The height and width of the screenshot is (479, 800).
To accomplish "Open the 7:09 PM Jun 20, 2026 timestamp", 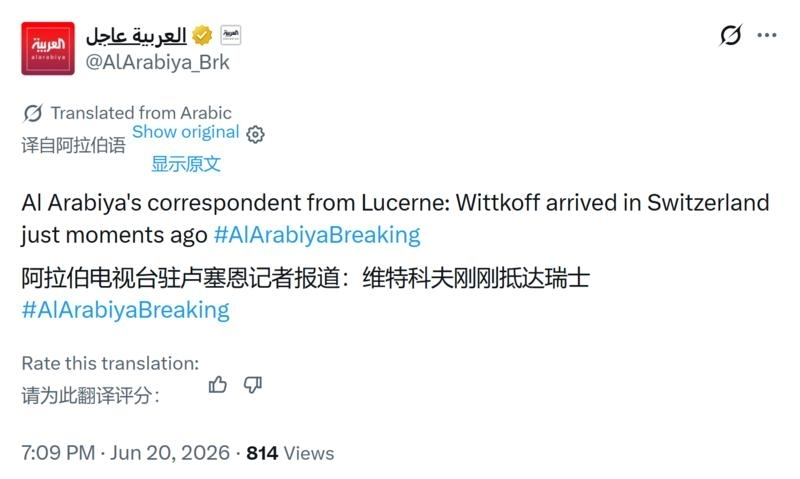I will click(x=126, y=453).
